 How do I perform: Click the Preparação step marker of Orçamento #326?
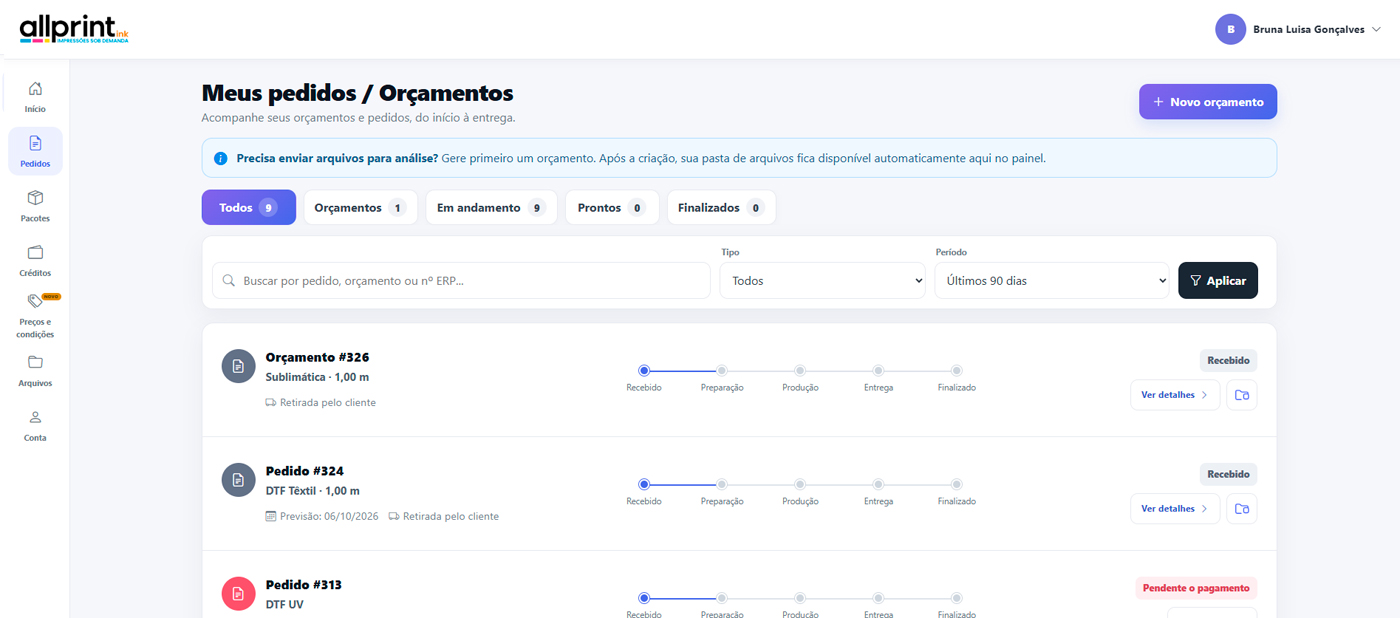[722, 370]
